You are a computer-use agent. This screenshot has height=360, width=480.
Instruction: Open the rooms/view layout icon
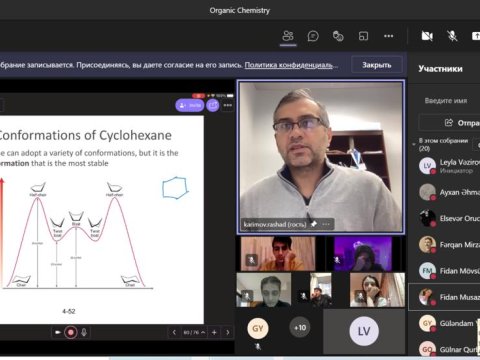pyautogui.click(x=363, y=36)
